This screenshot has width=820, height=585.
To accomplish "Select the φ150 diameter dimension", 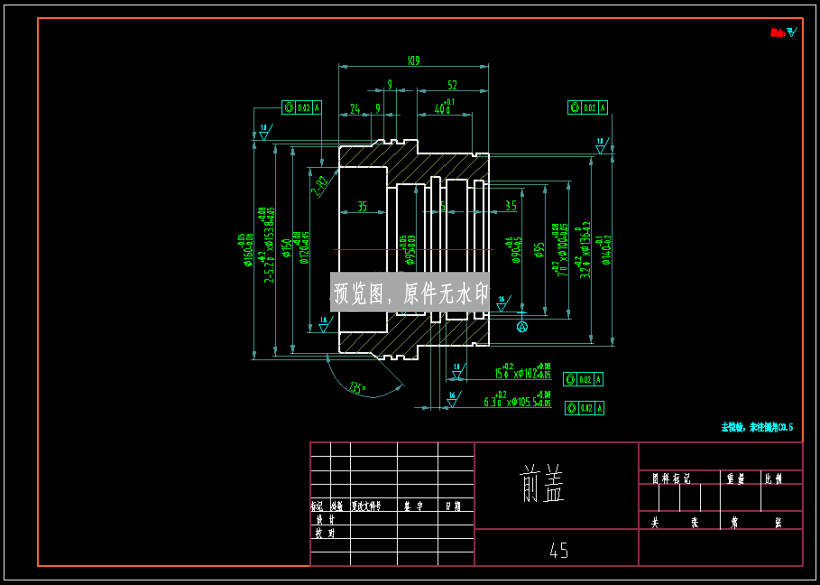I will click(x=287, y=249).
